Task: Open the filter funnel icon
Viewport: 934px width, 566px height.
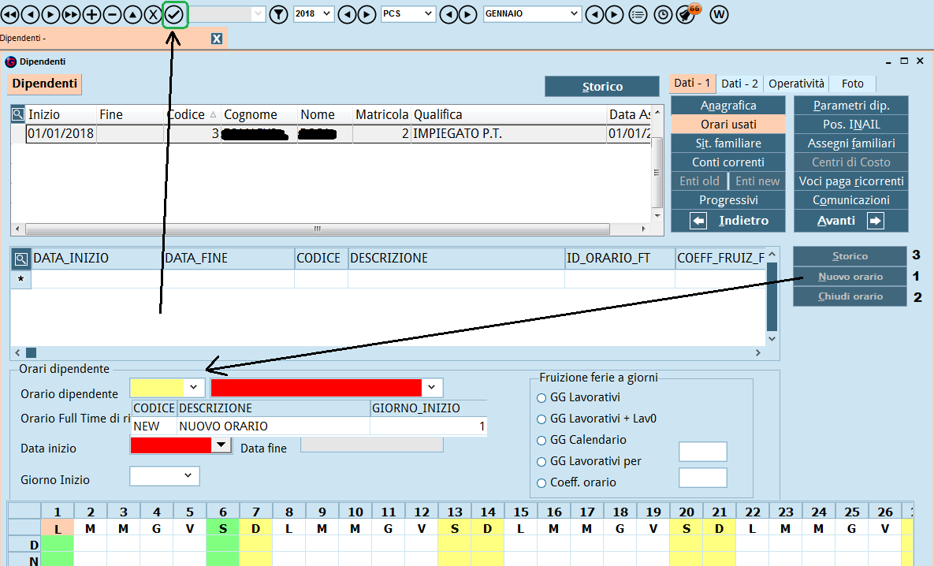Action: tap(278, 14)
